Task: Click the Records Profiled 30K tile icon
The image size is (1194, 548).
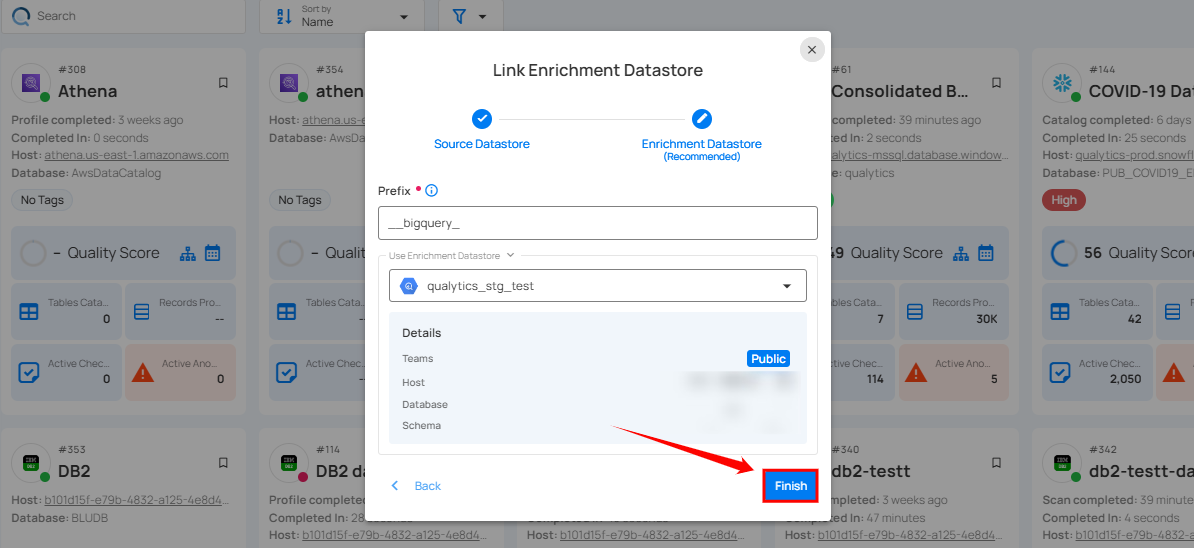Action: pos(915,312)
